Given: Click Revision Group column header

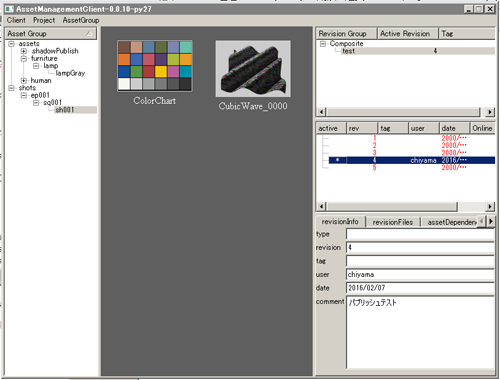Looking at the screenshot, I should pyautogui.click(x=346, y=33).
